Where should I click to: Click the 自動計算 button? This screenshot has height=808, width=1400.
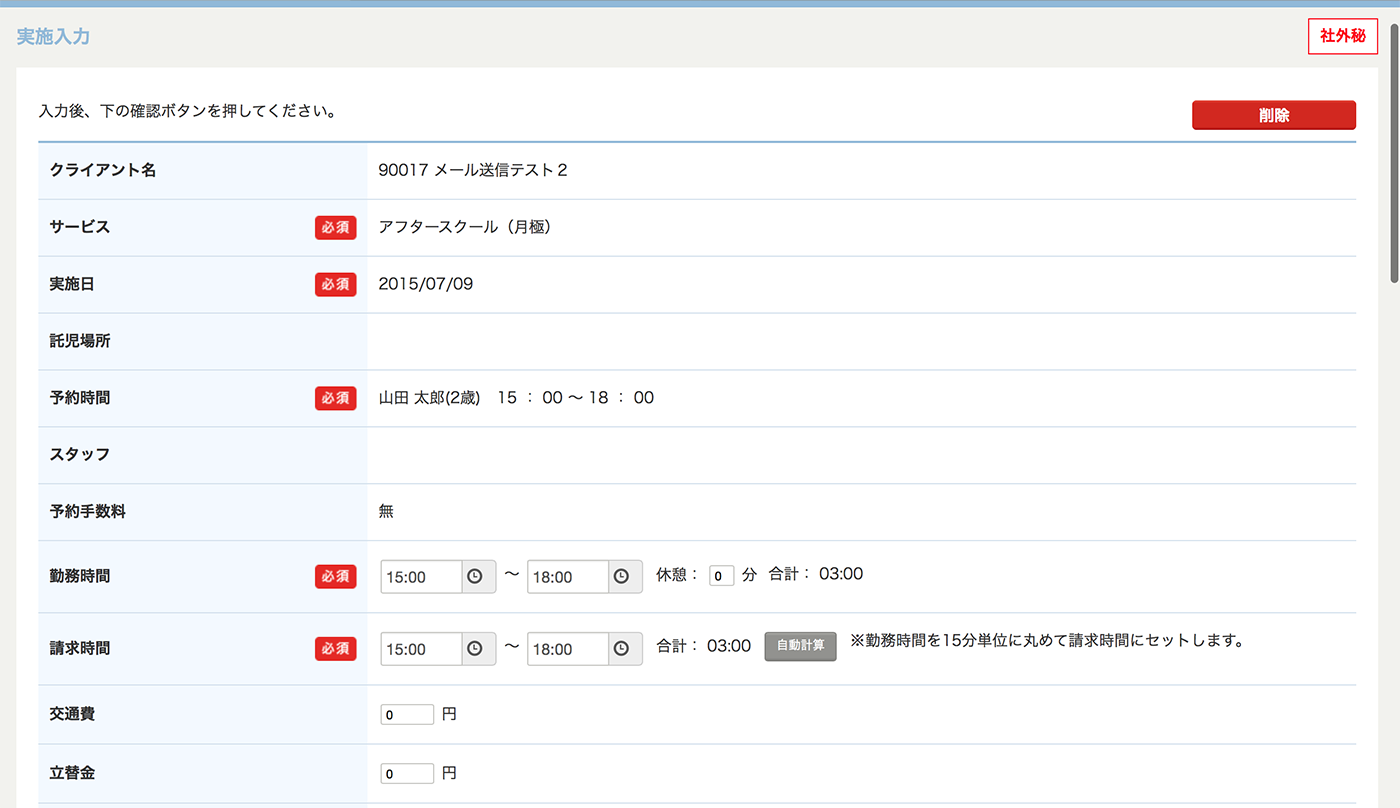pos(800,646)
